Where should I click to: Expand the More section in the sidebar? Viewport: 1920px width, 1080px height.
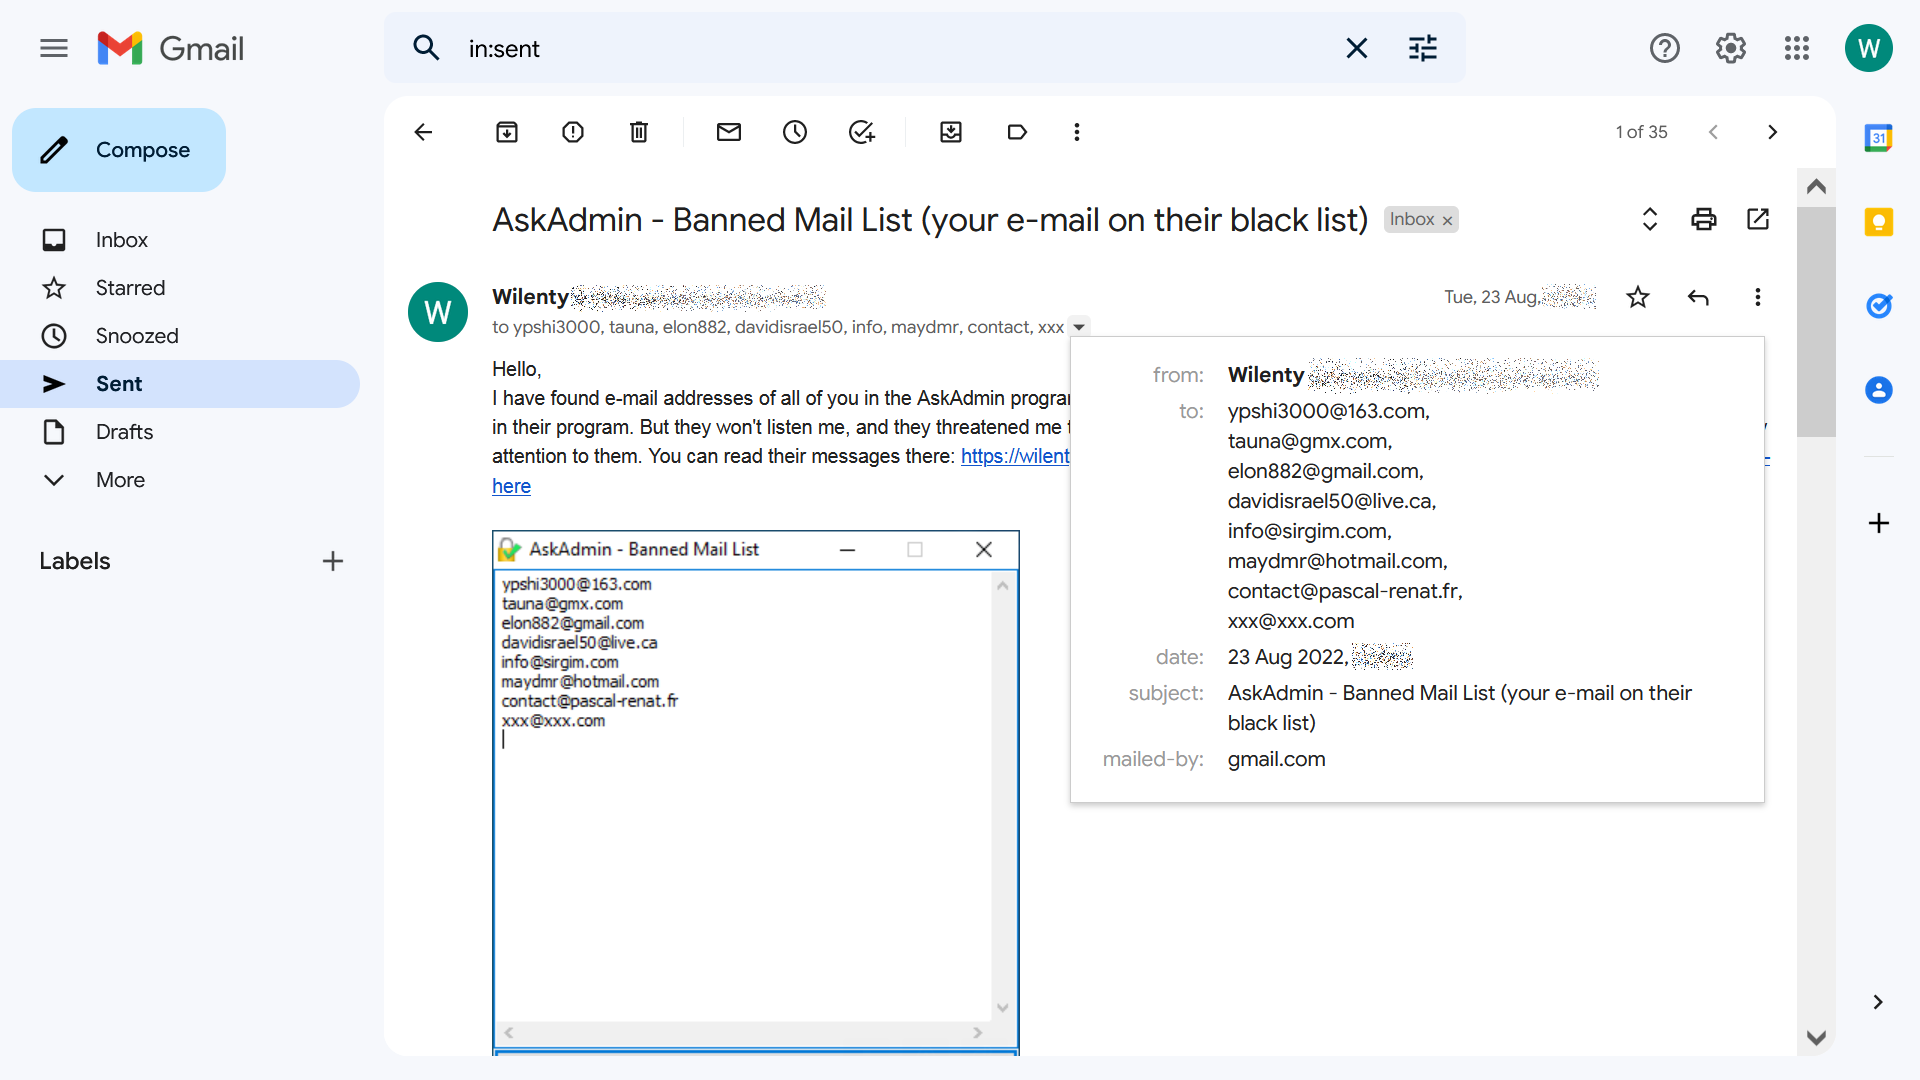pyautogui.click(x=120, y=480)
